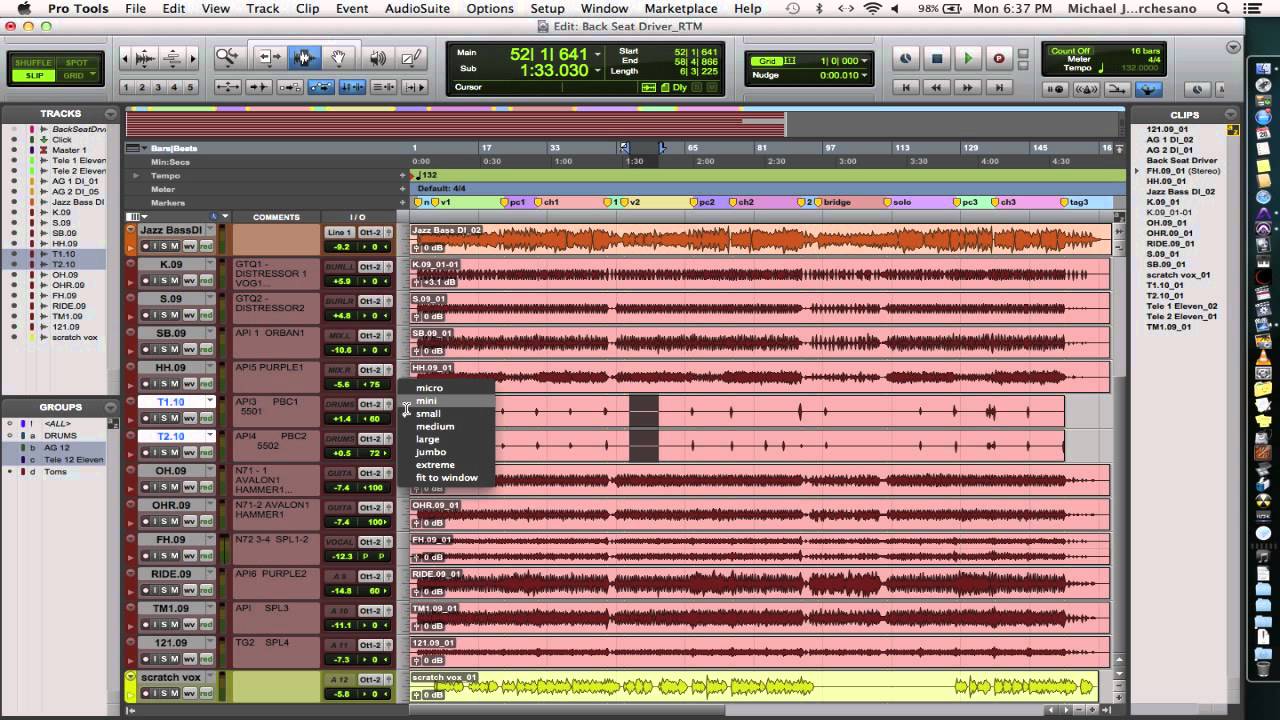Record-enable the SB.09 track
Image resolution: width=1280 pixels, height=720 pixels.
(x=146, y=349)
